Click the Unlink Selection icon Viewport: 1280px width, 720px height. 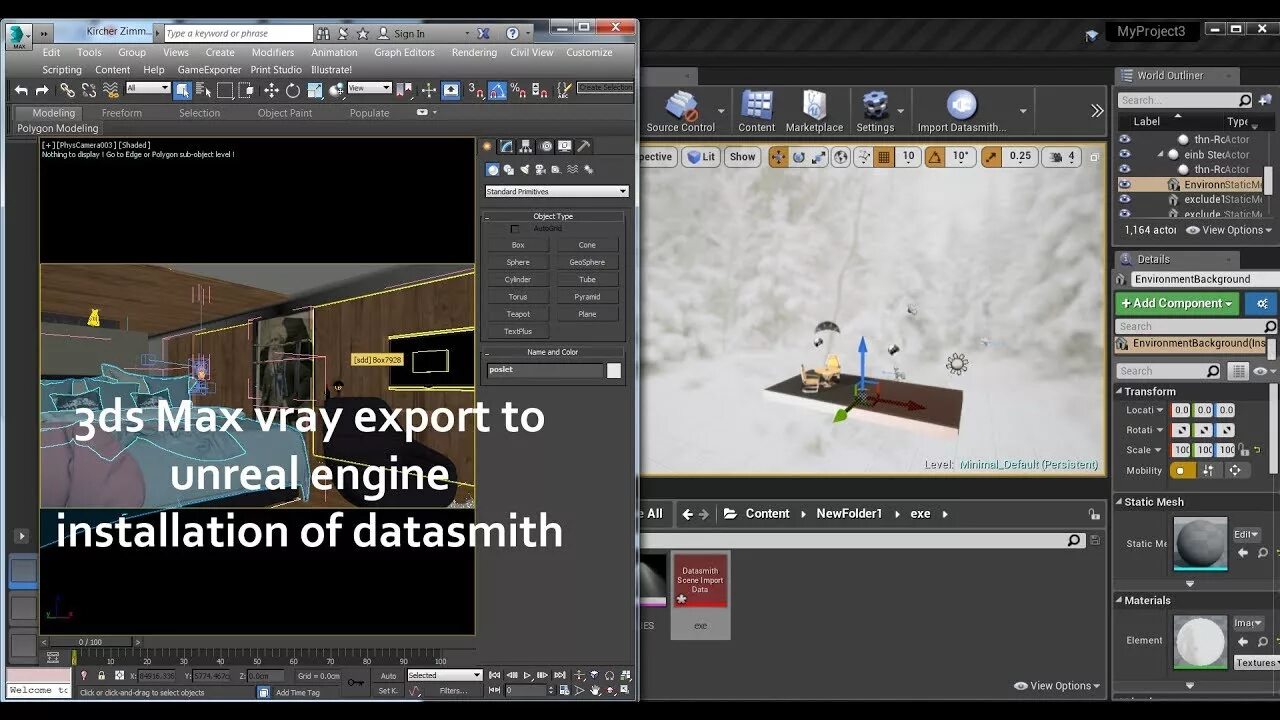click(x=88, y=90)
